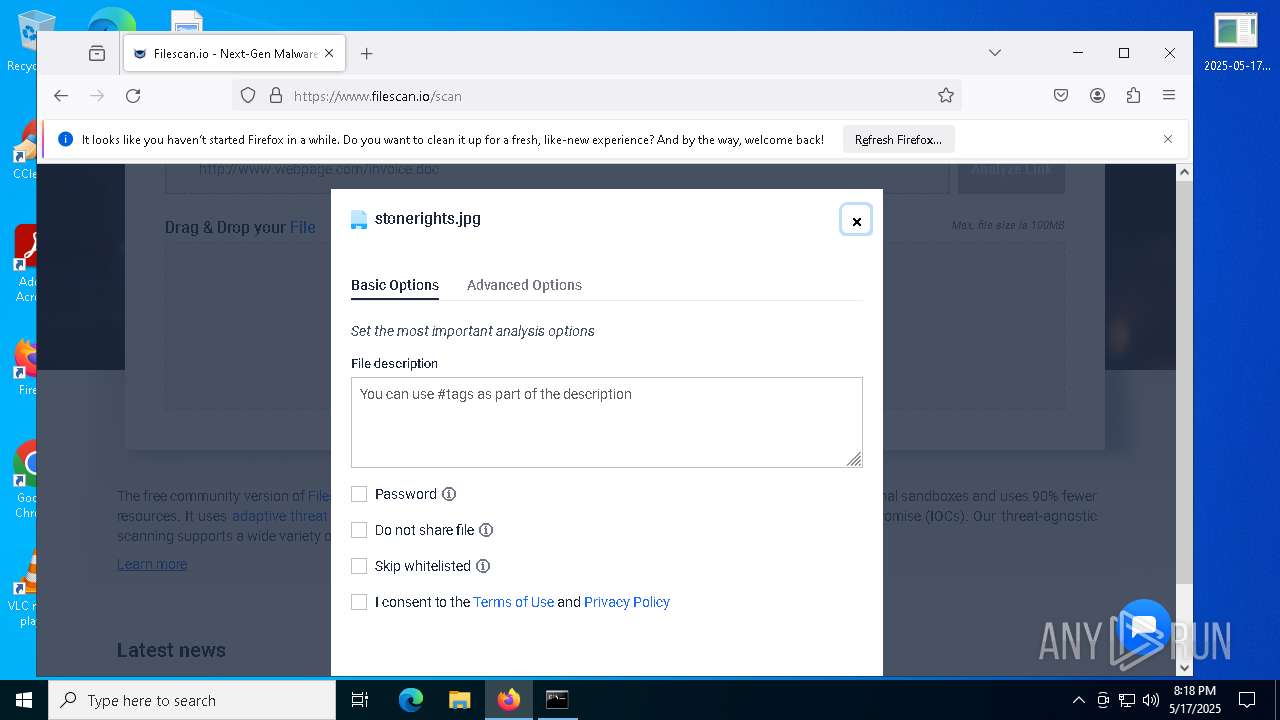
Task: Open File Explorer from the taskbar
Action: (x=459, y=700)
